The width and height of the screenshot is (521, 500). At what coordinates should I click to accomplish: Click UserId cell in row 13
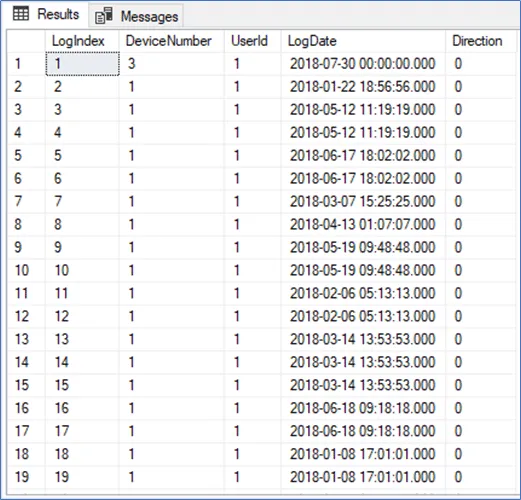(x=253, y=339)
